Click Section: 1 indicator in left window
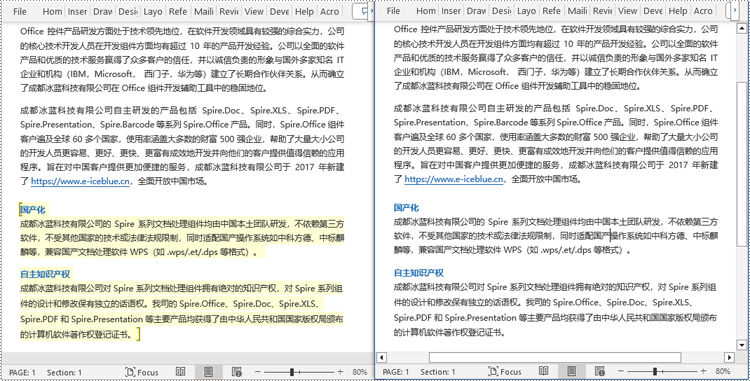 [x=64, y=372]
